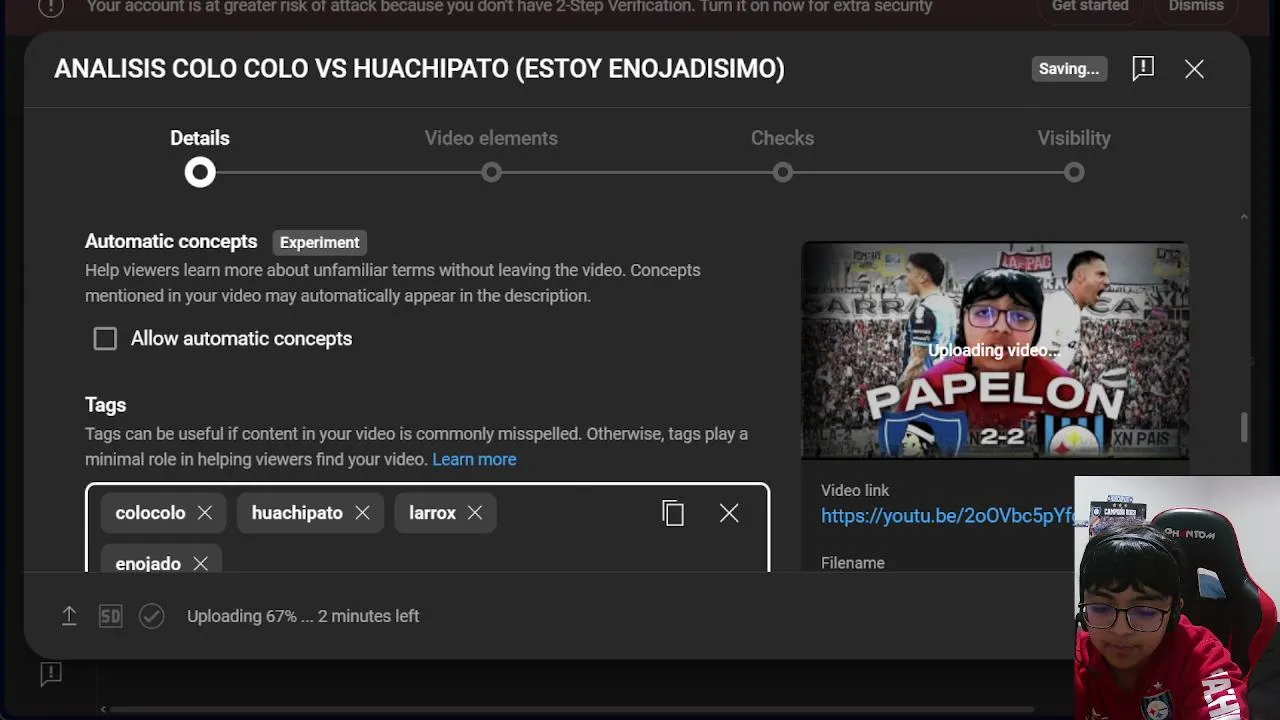The height and width of the screenshot is (720, 1280).
Task: Enable the Allow automatic concepts checkbox
Action: tap(105, 339)
